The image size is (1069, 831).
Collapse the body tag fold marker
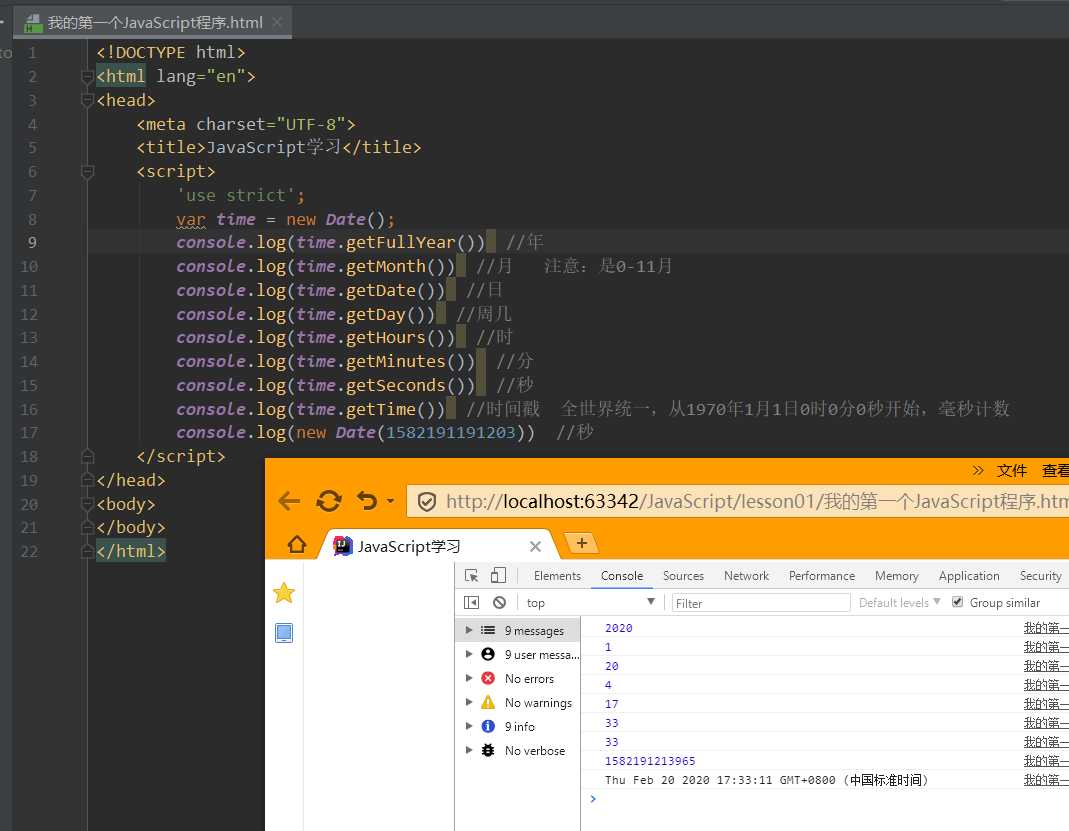tap(87, 504)
